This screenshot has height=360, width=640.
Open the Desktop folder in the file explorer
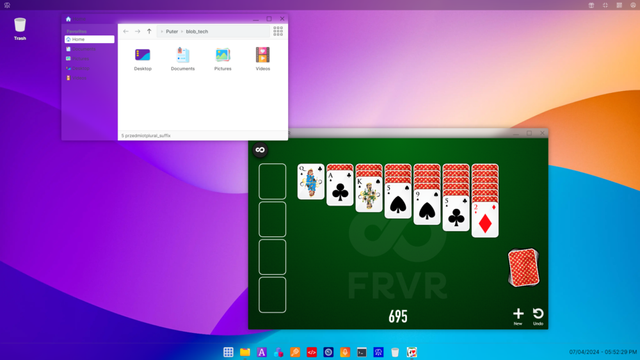[x=143, y=59]
